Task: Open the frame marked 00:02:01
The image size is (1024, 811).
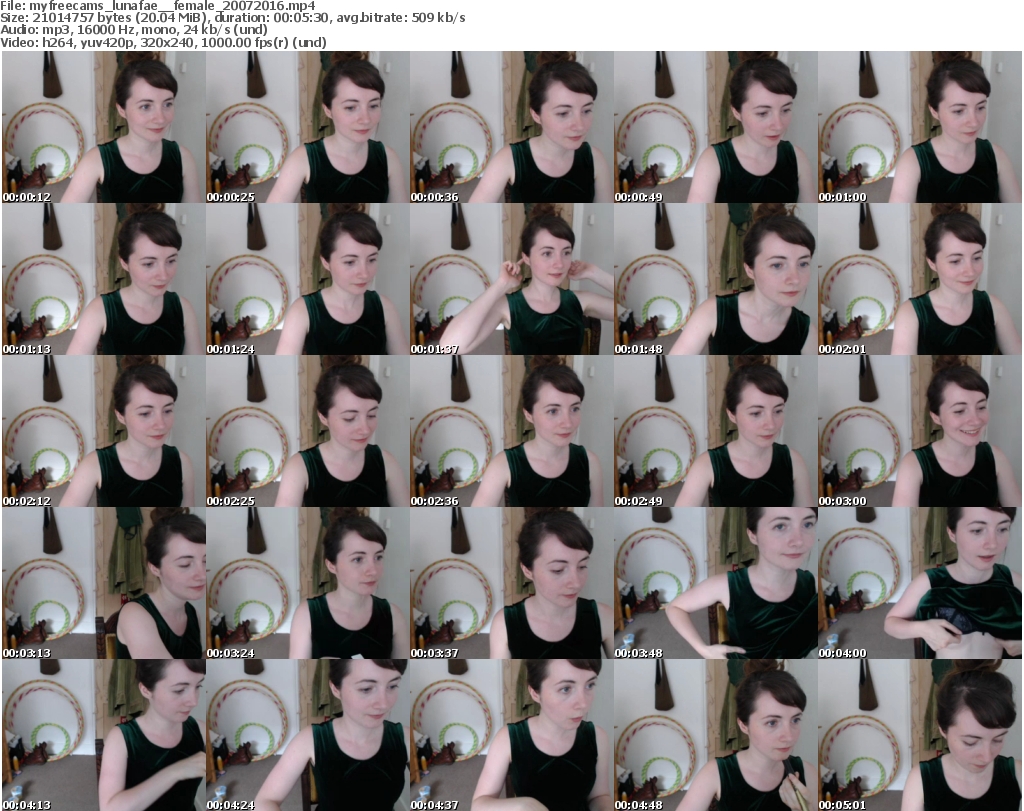Action: coord(920,279)
